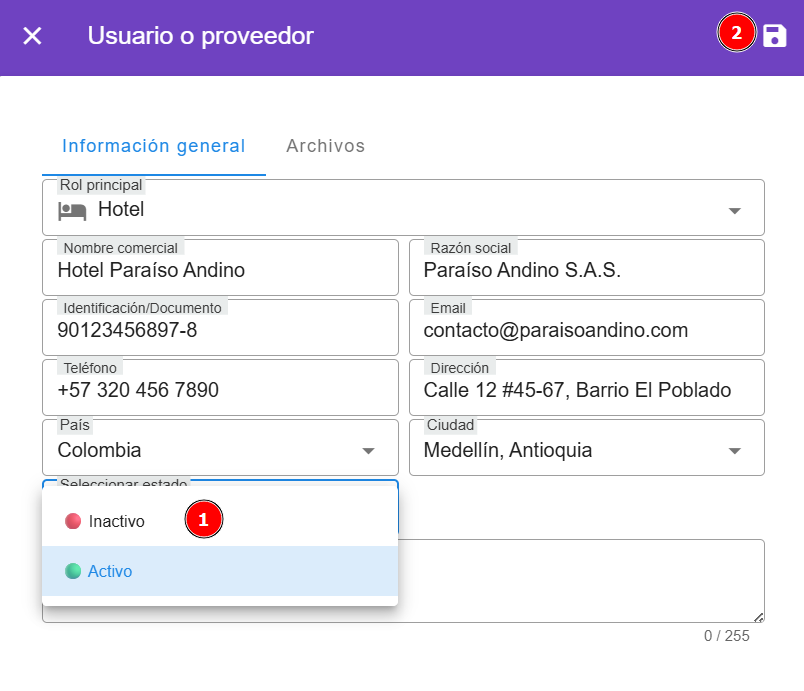Click red annotation marker number 2

pyautogui.click(x=736, y=33)
